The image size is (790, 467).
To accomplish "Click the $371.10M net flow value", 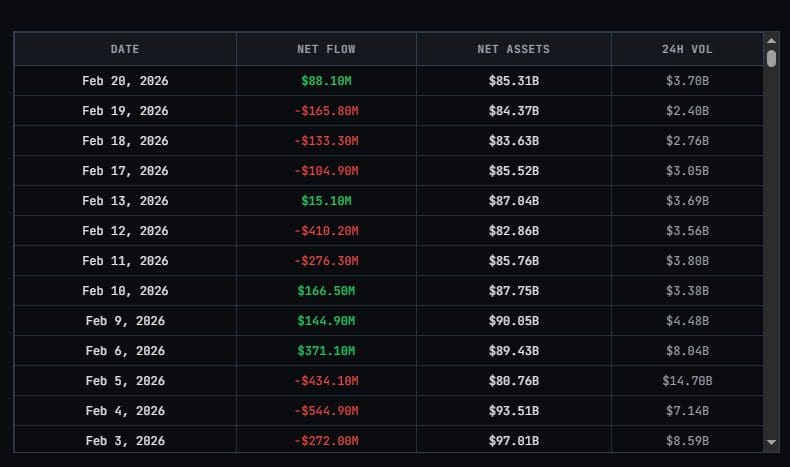I will 326,351.
